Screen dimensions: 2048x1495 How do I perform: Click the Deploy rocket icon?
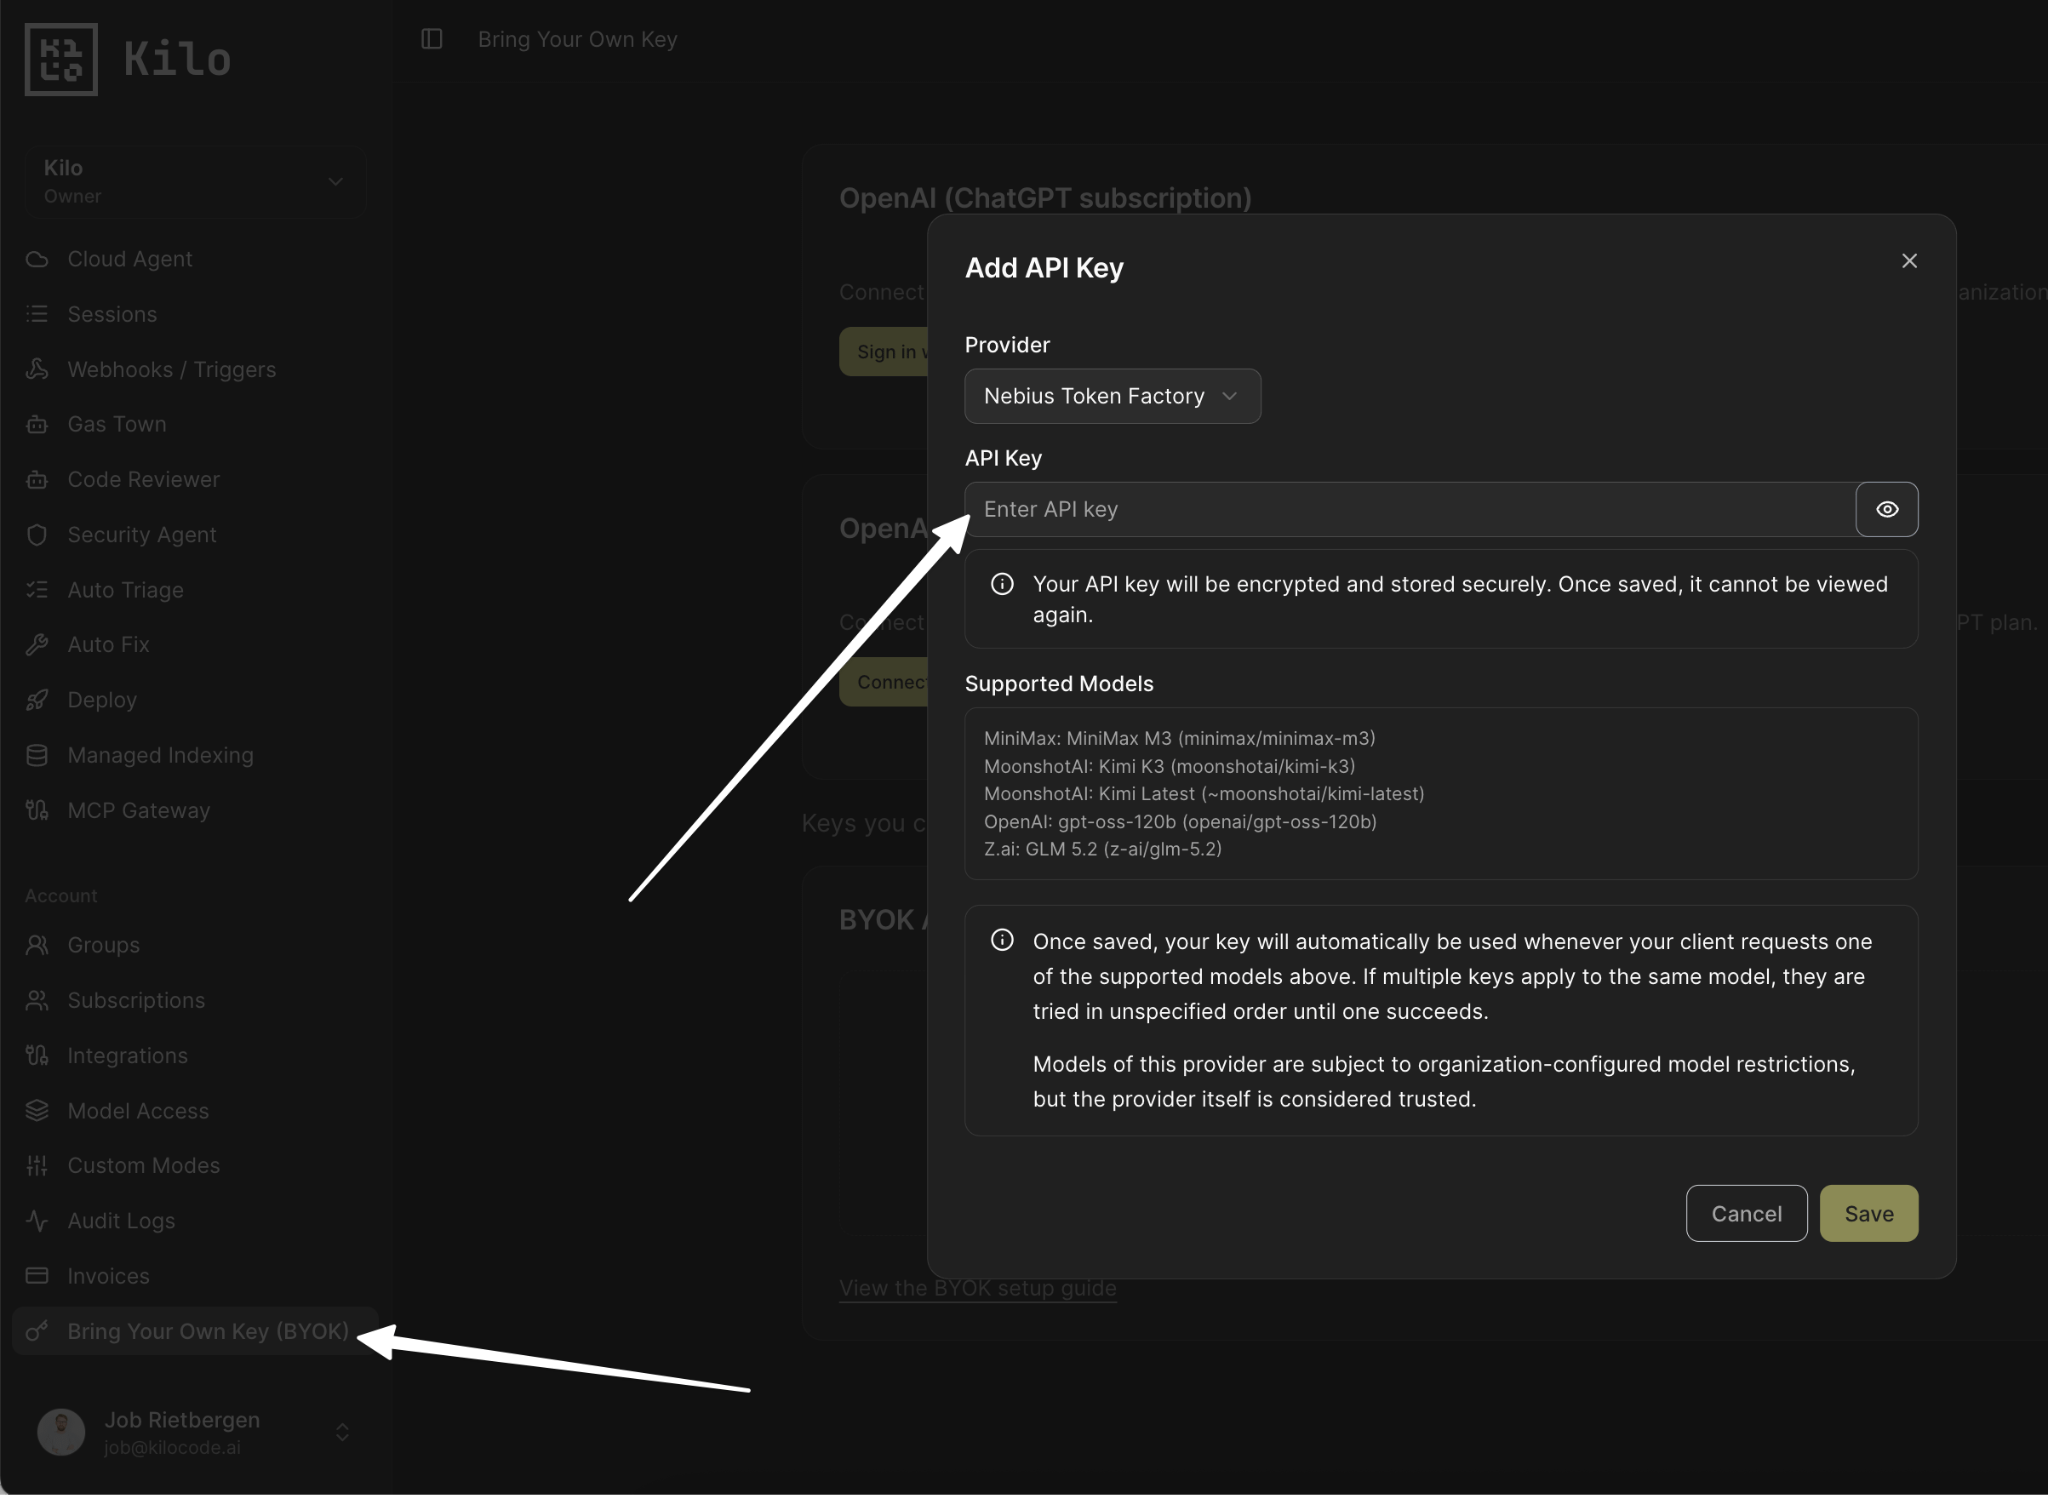pyautogui.click(x=37, y=700)
